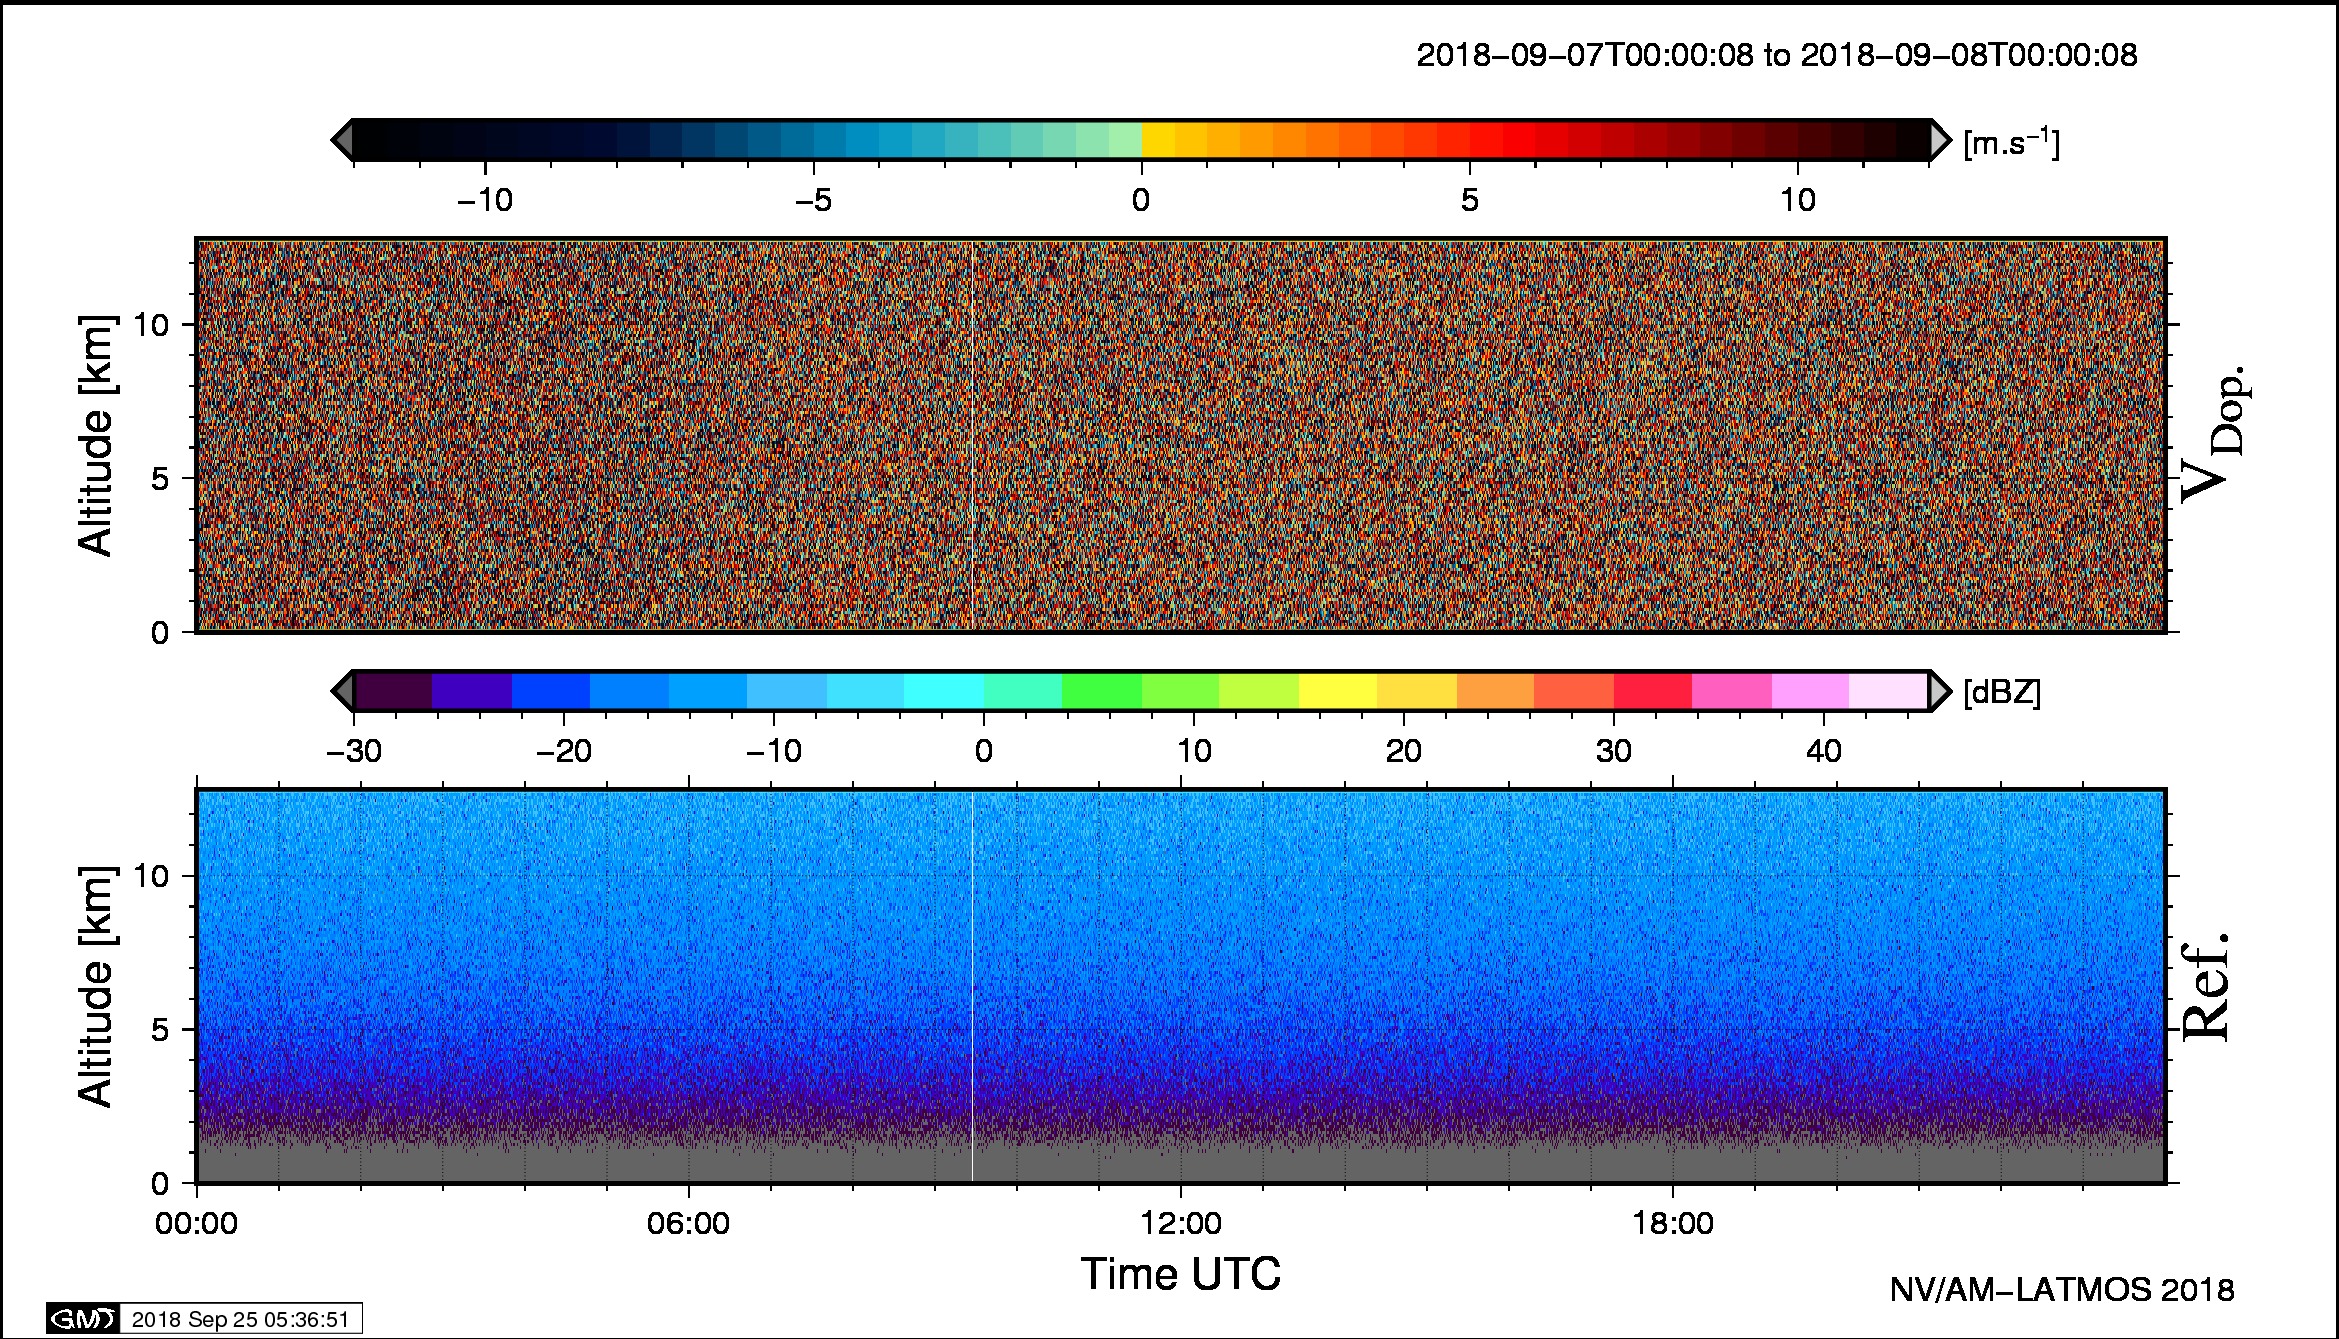Click right arrow of dBZ colorbar
2339x1339 pixels.
pos(1940,691)
